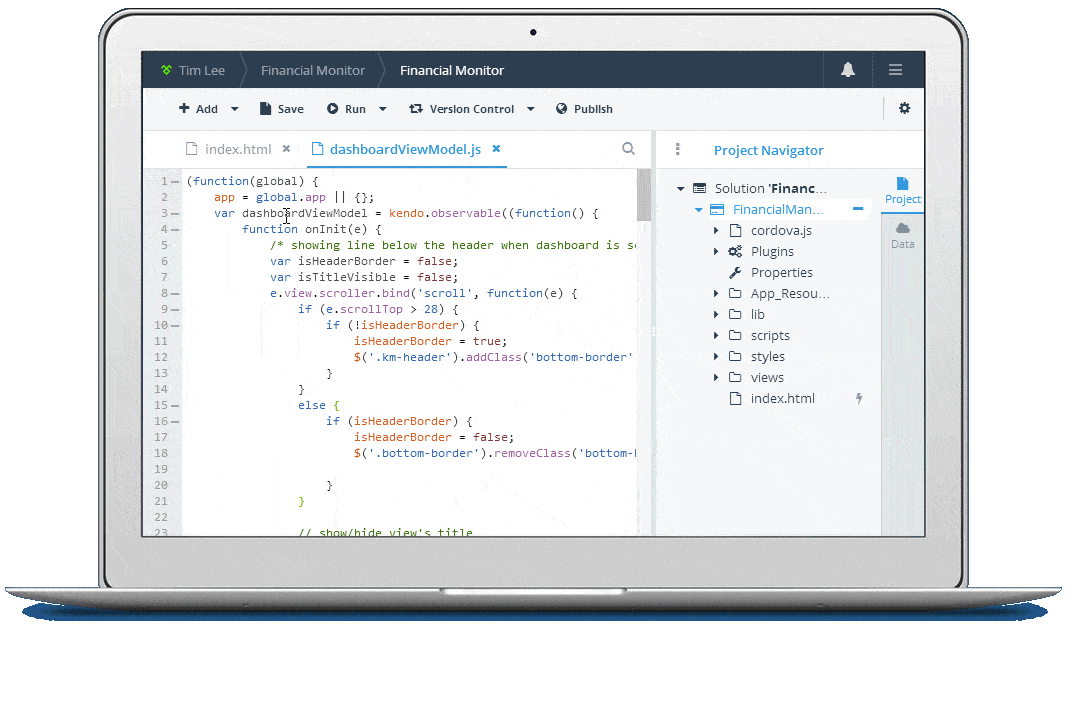Expand the lib folder
The image size is (1075, 728).
click(716, 315)
